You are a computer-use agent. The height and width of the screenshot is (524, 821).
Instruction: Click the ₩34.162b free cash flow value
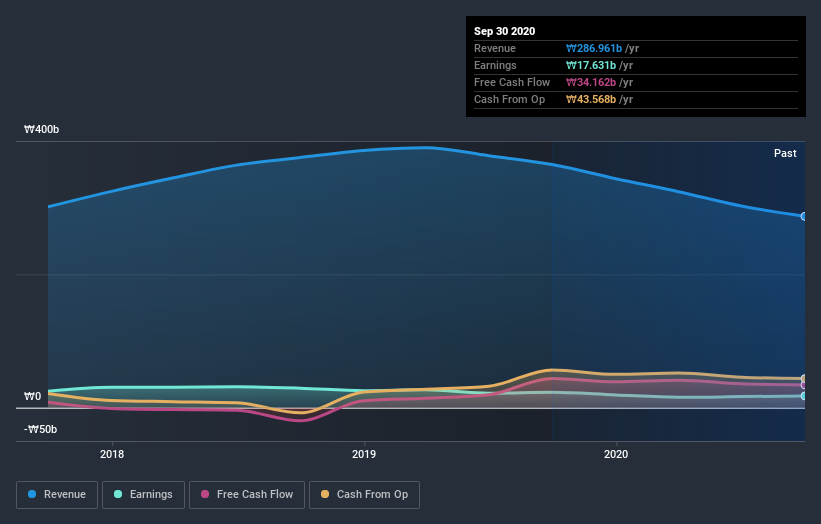click(x=591, y=82)
